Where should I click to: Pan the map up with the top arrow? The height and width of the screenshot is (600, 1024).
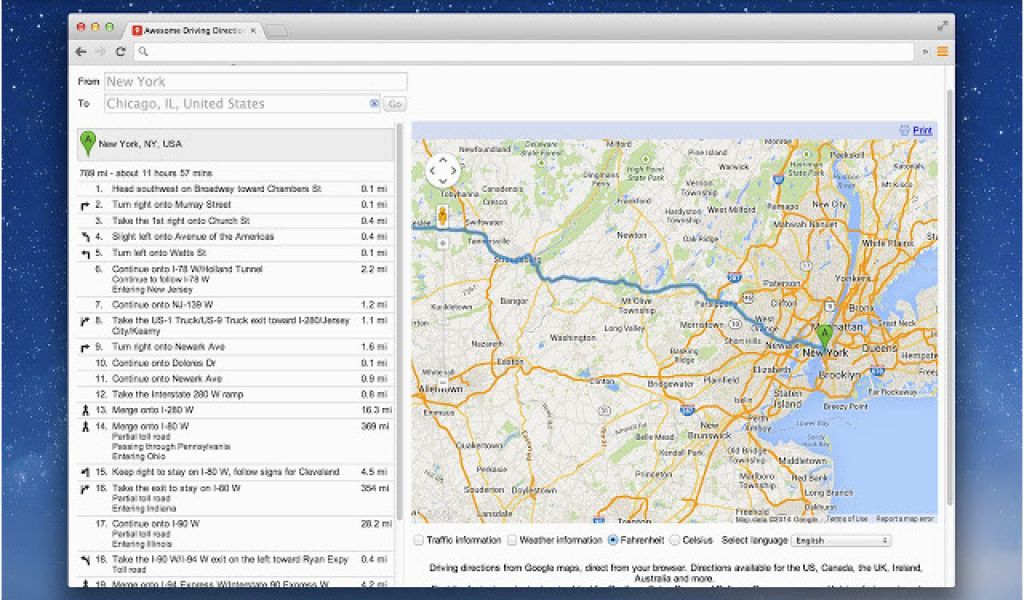tap(443, 159)
